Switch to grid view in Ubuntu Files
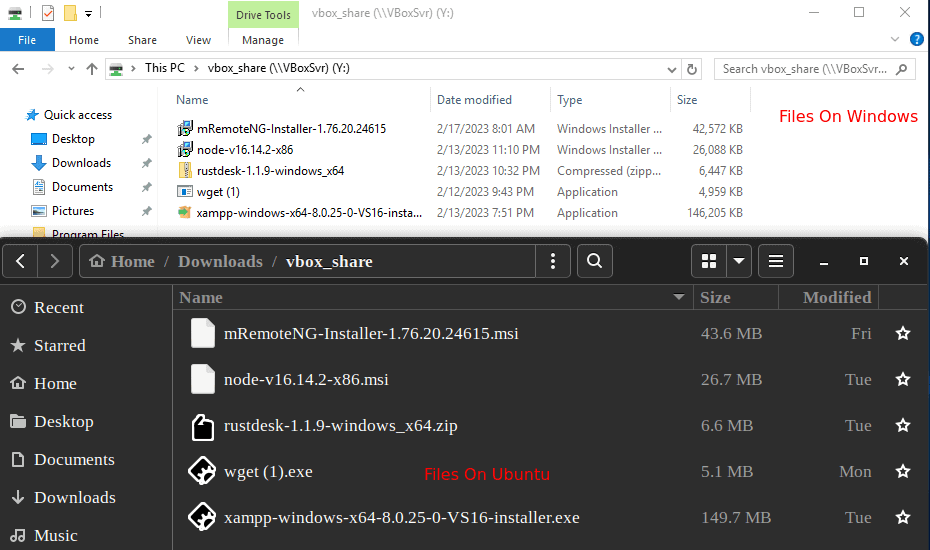 pyautogui.click(x=709, y=261)
